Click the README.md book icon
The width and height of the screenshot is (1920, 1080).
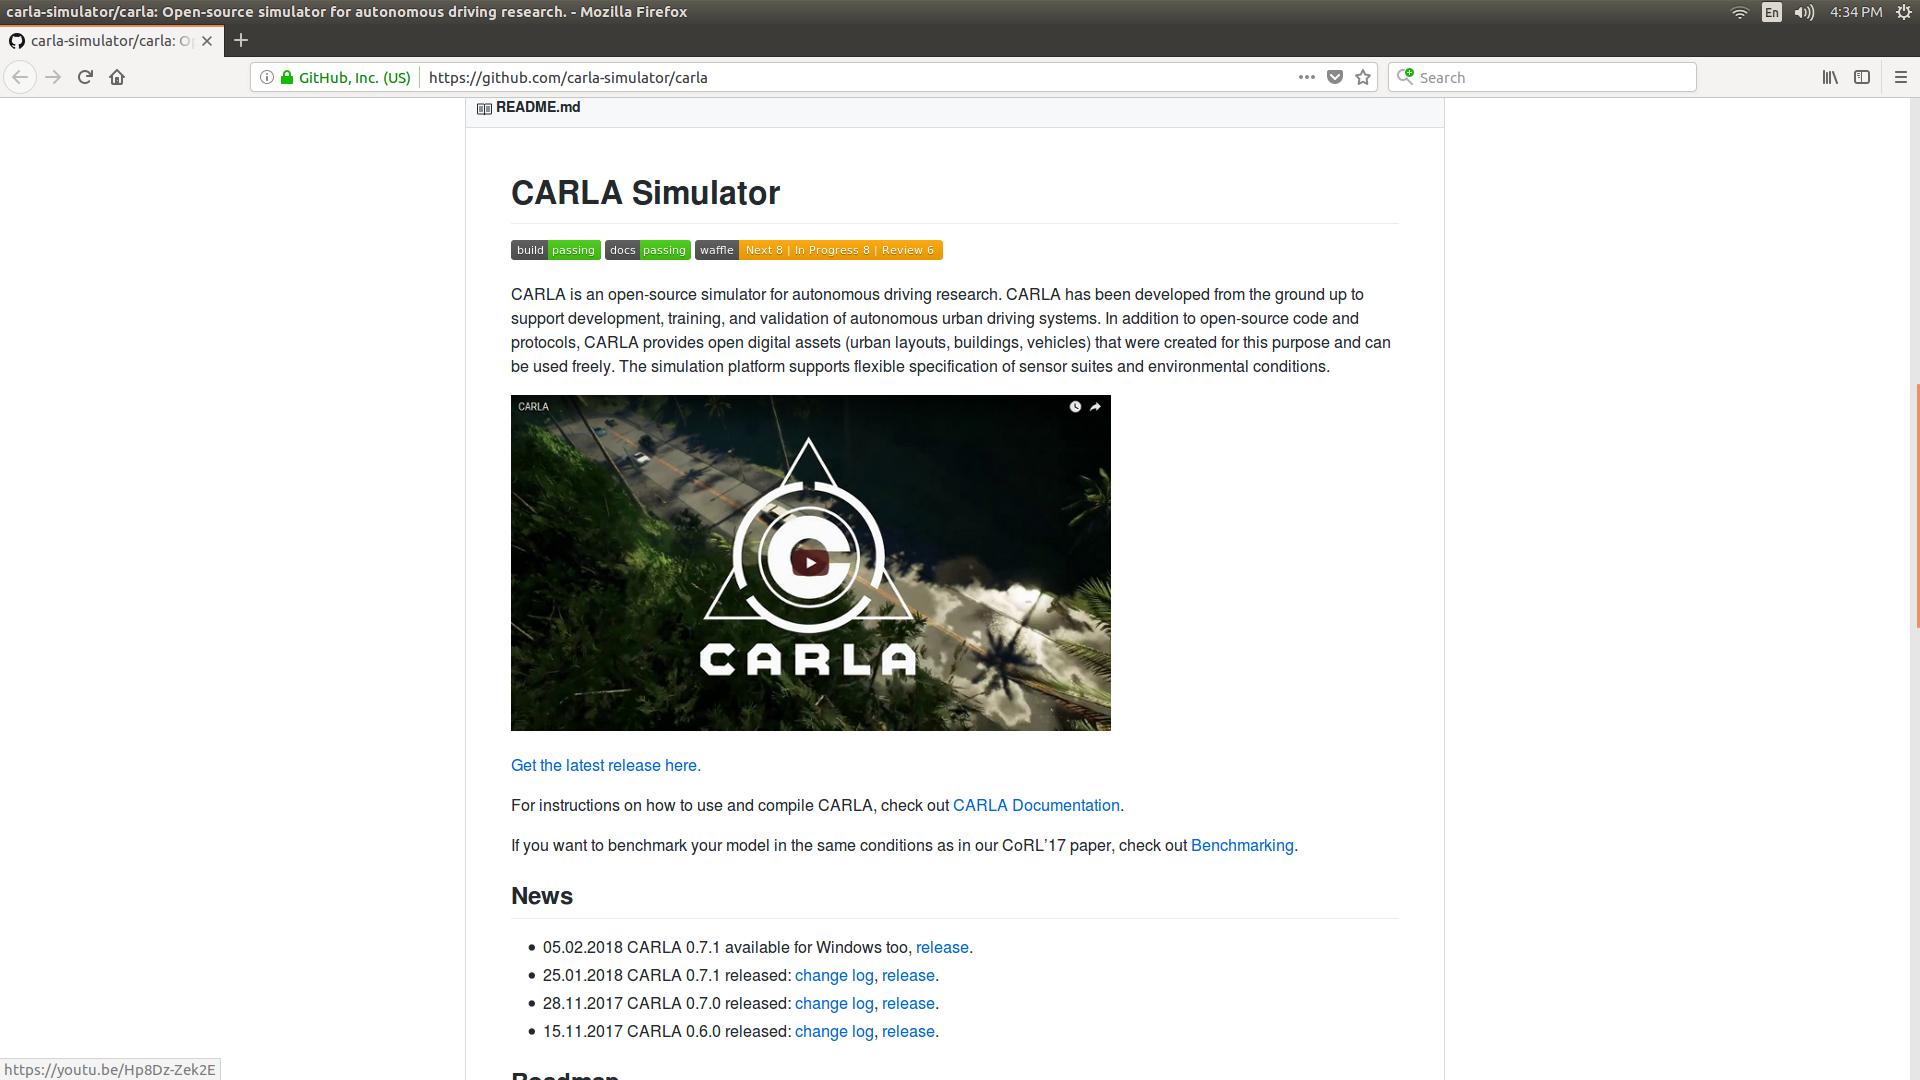tap(484, 108)
